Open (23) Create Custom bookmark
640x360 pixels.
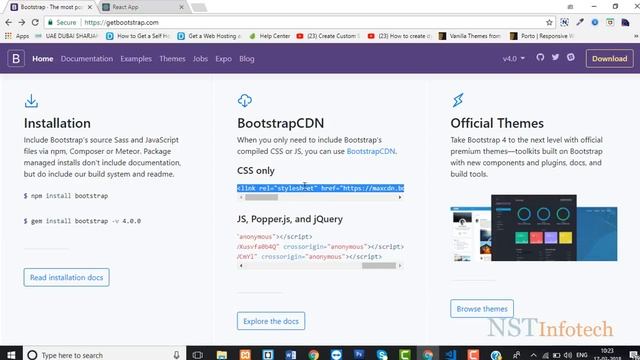(x=329, y=36)
